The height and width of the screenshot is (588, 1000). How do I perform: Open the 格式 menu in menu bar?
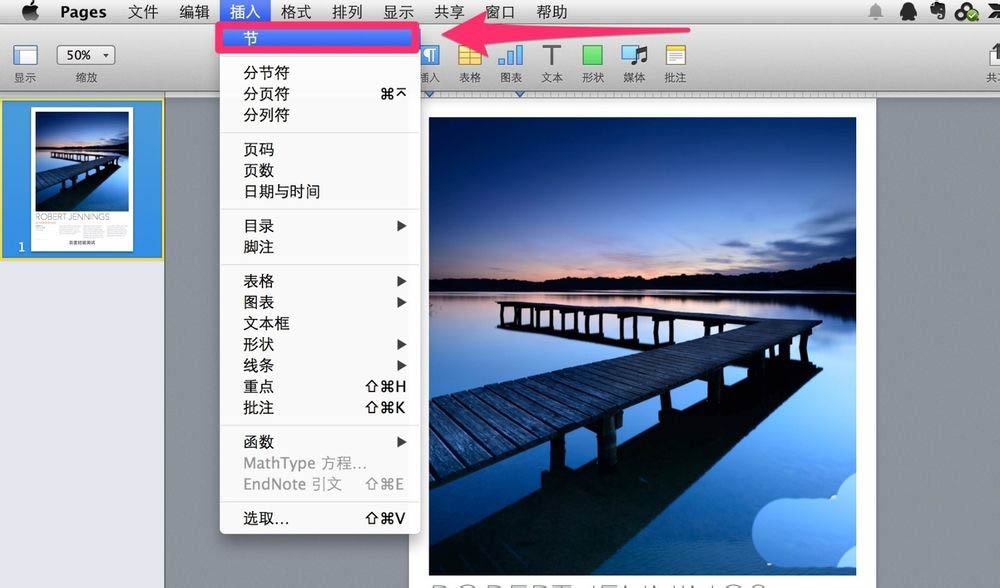tap(296, 12)
